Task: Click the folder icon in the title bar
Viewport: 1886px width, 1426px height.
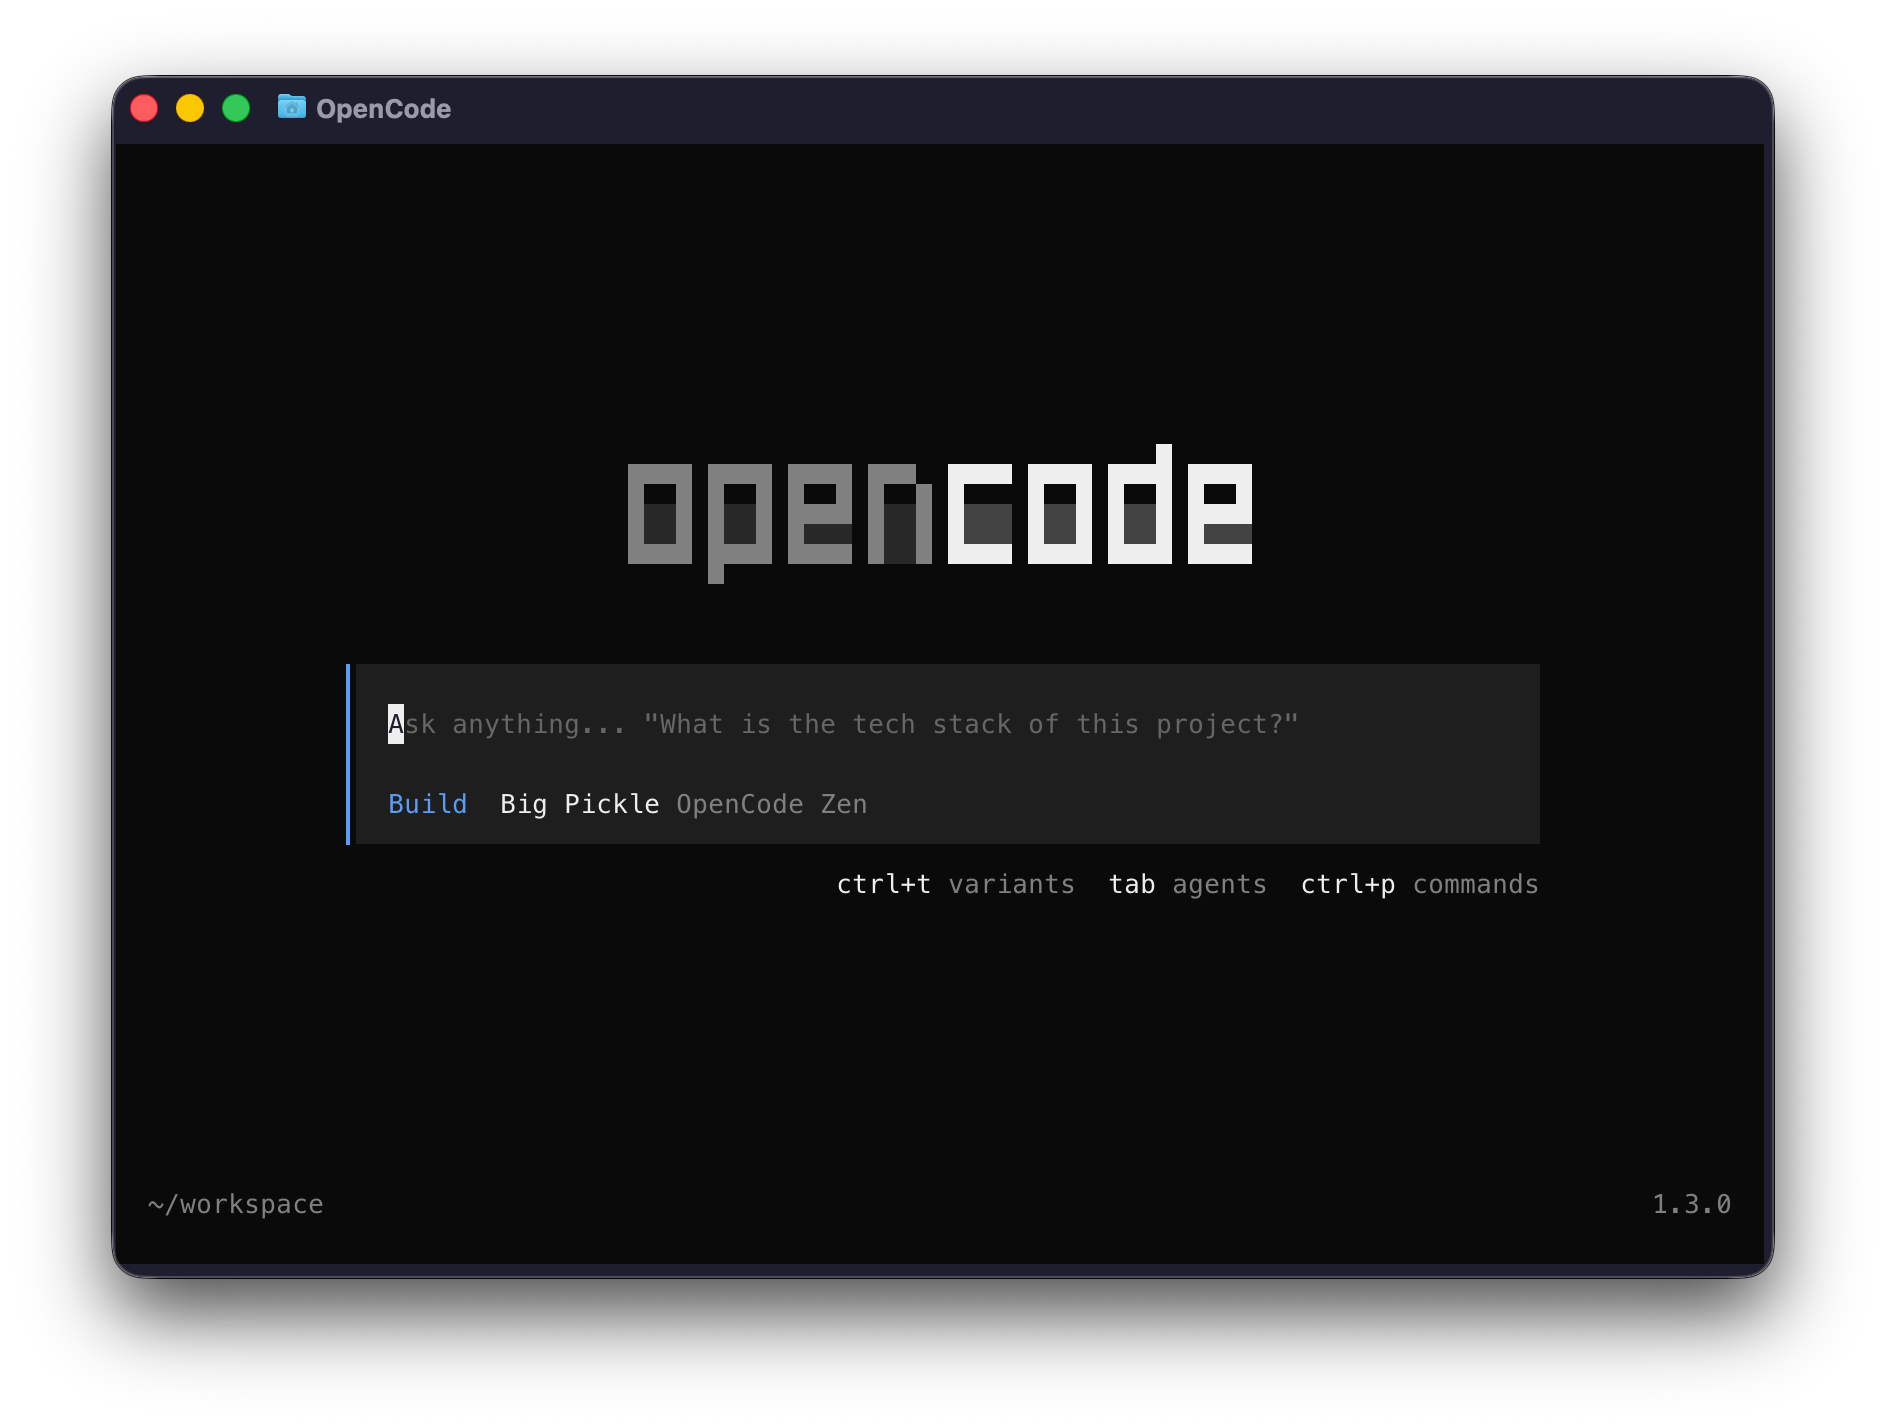Action: 291,107
